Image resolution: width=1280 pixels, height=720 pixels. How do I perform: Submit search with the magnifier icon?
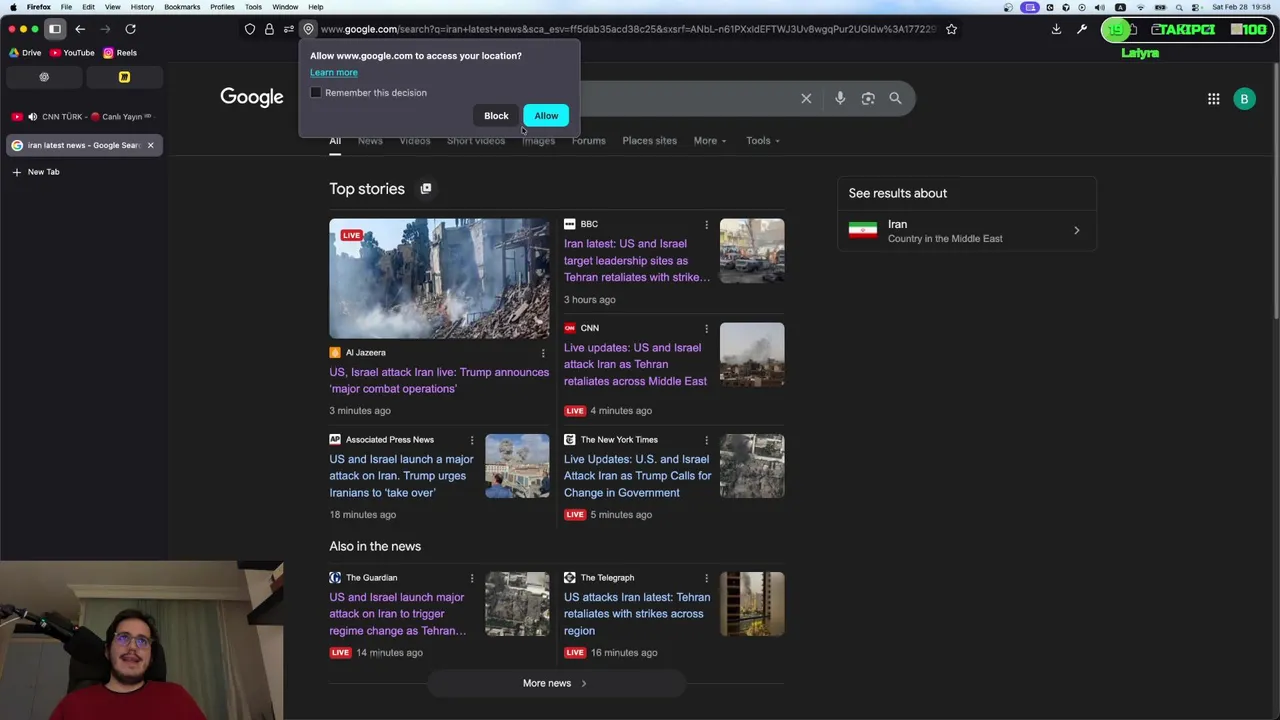895,98
